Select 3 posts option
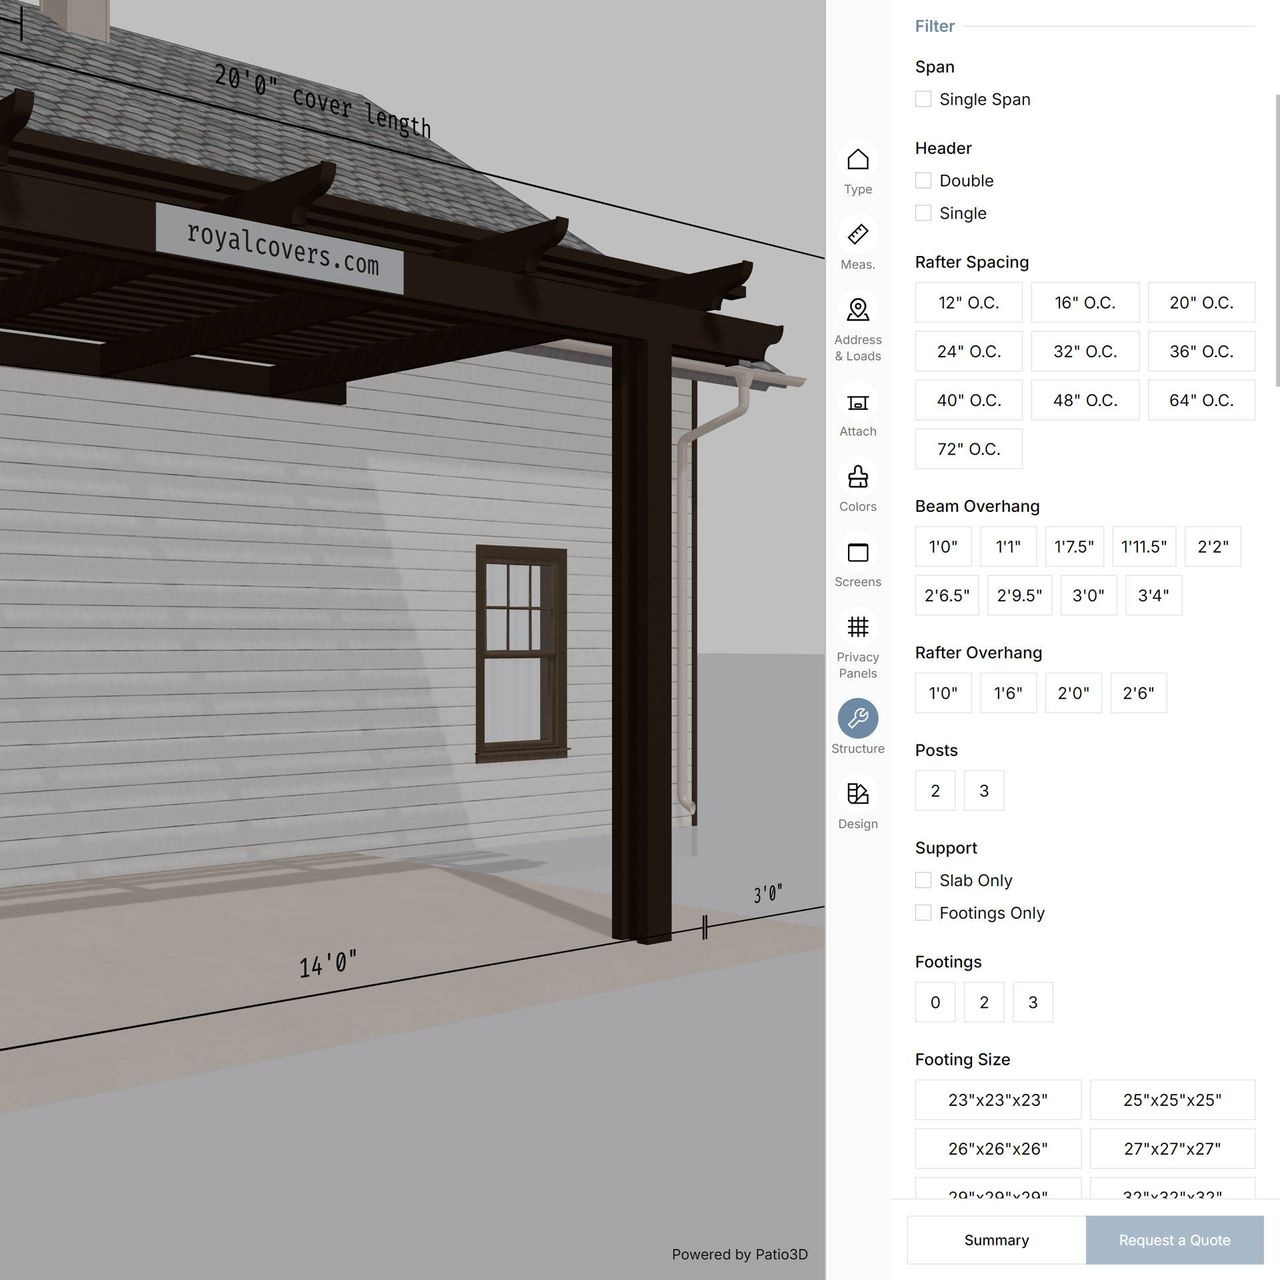 click(x=984, y=791)
